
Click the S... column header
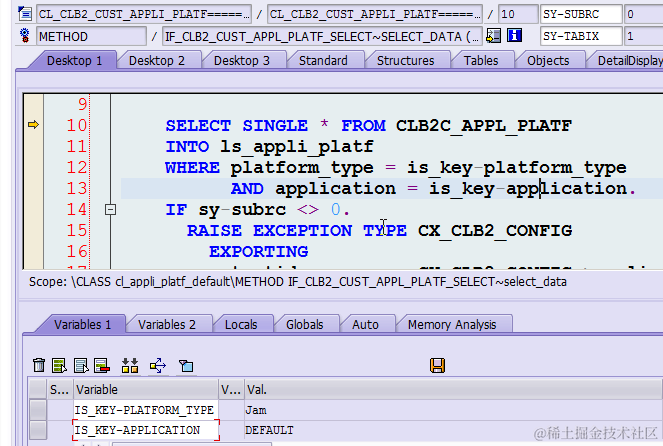pos(60,389)
